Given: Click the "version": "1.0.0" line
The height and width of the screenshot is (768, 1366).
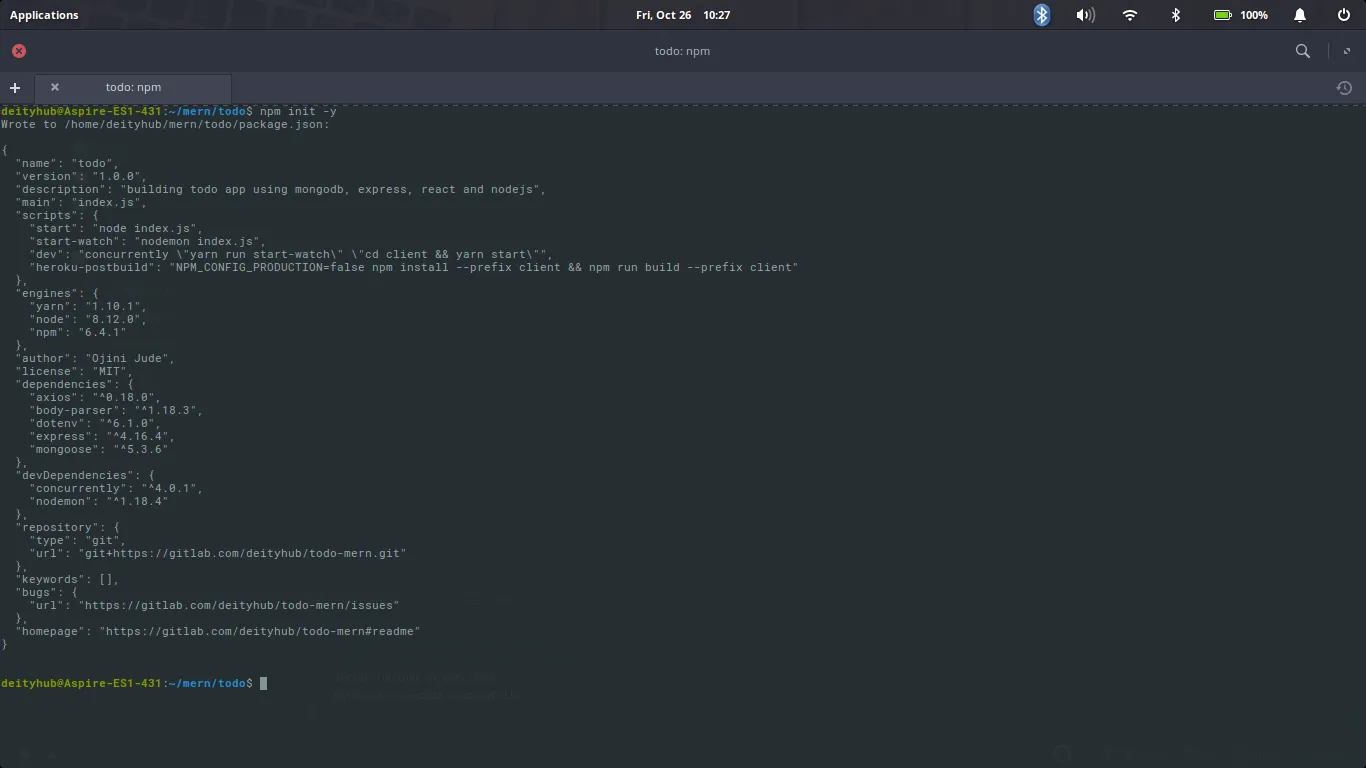Looking at the screenshot, I should (81, 176).
